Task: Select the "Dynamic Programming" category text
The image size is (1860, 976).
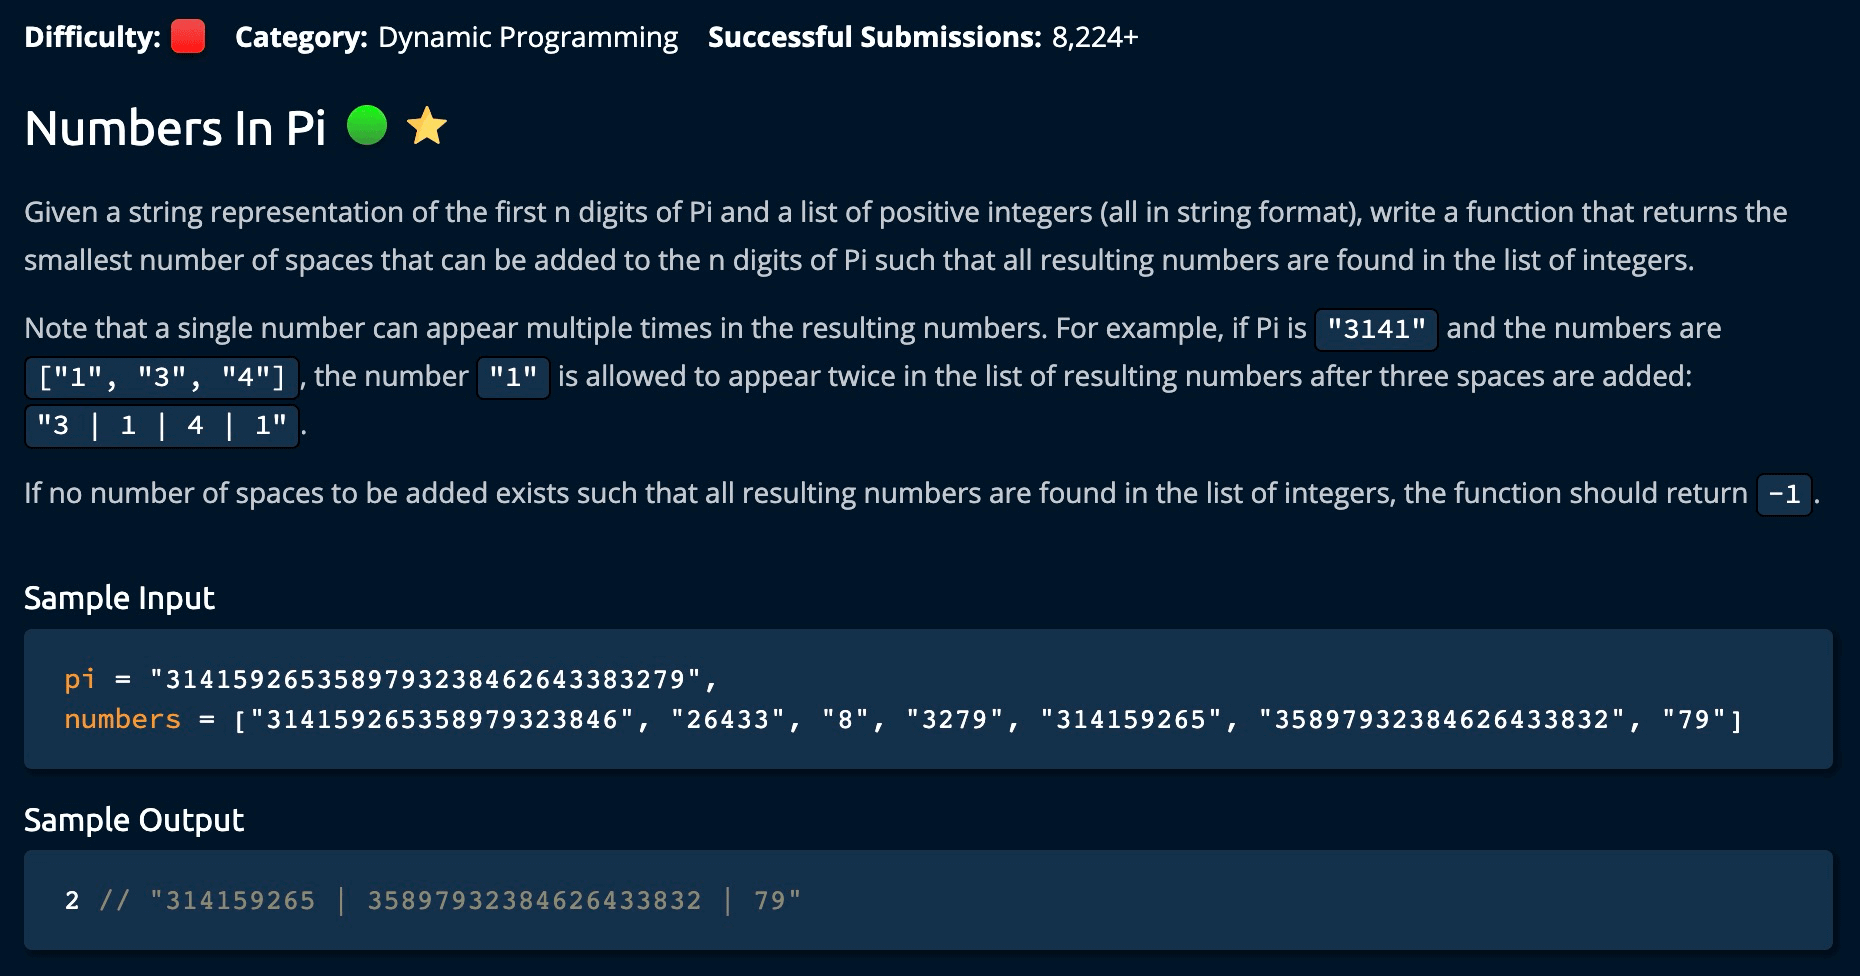Action: (x=528, y=37)
